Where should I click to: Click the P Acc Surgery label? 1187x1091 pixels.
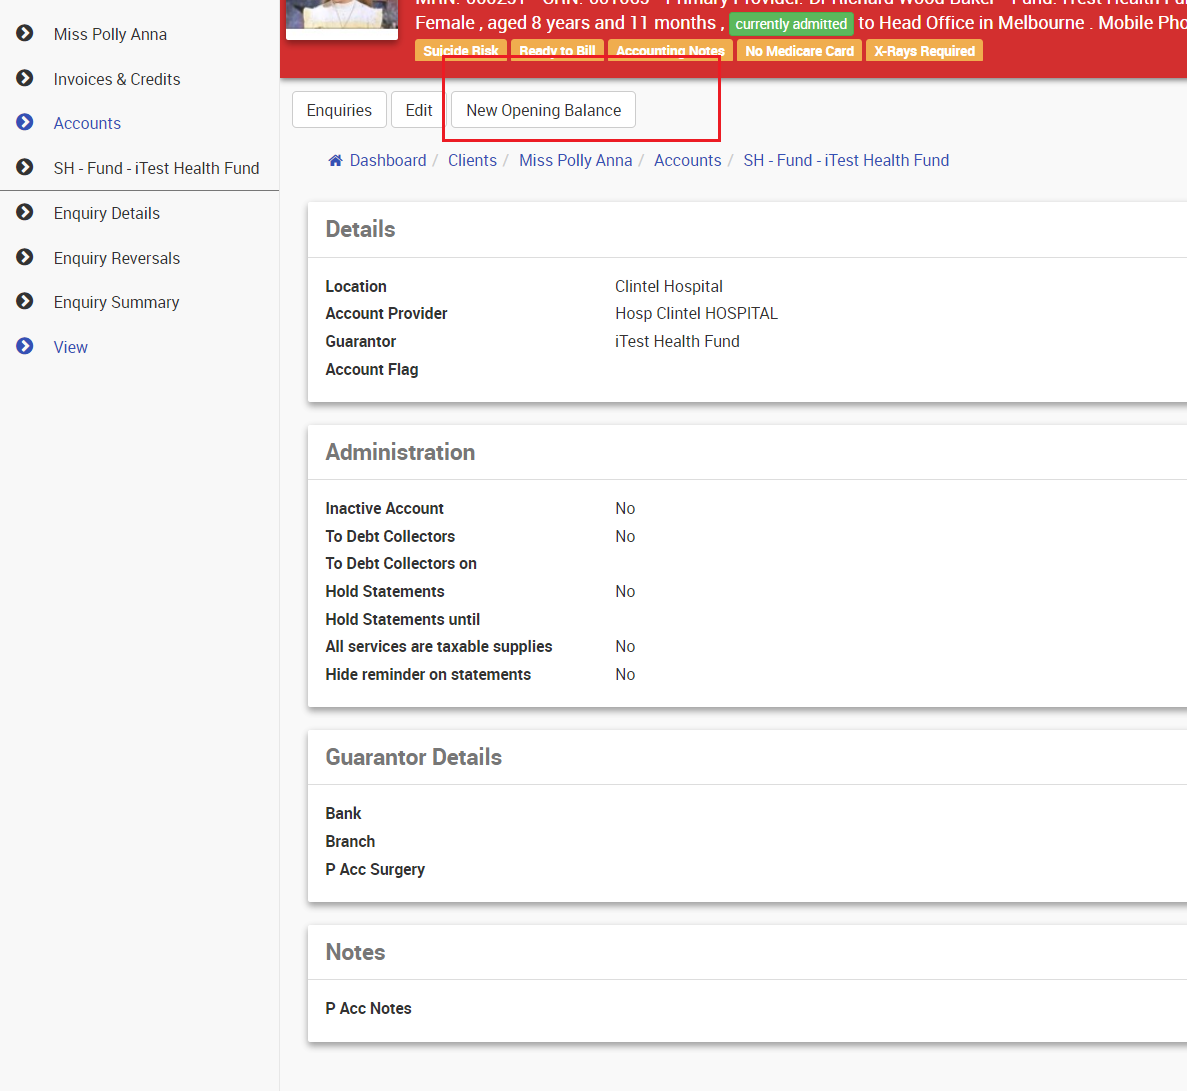375,869
